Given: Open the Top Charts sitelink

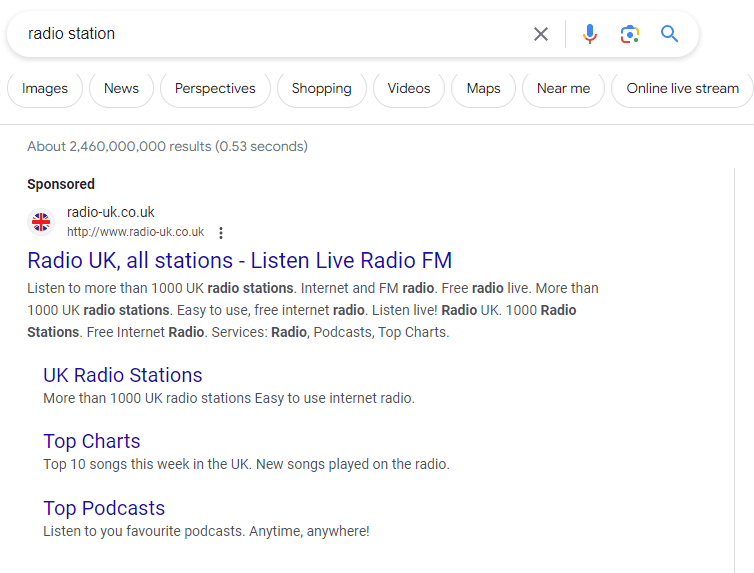Looking at the screenshot, I should 92,441.
